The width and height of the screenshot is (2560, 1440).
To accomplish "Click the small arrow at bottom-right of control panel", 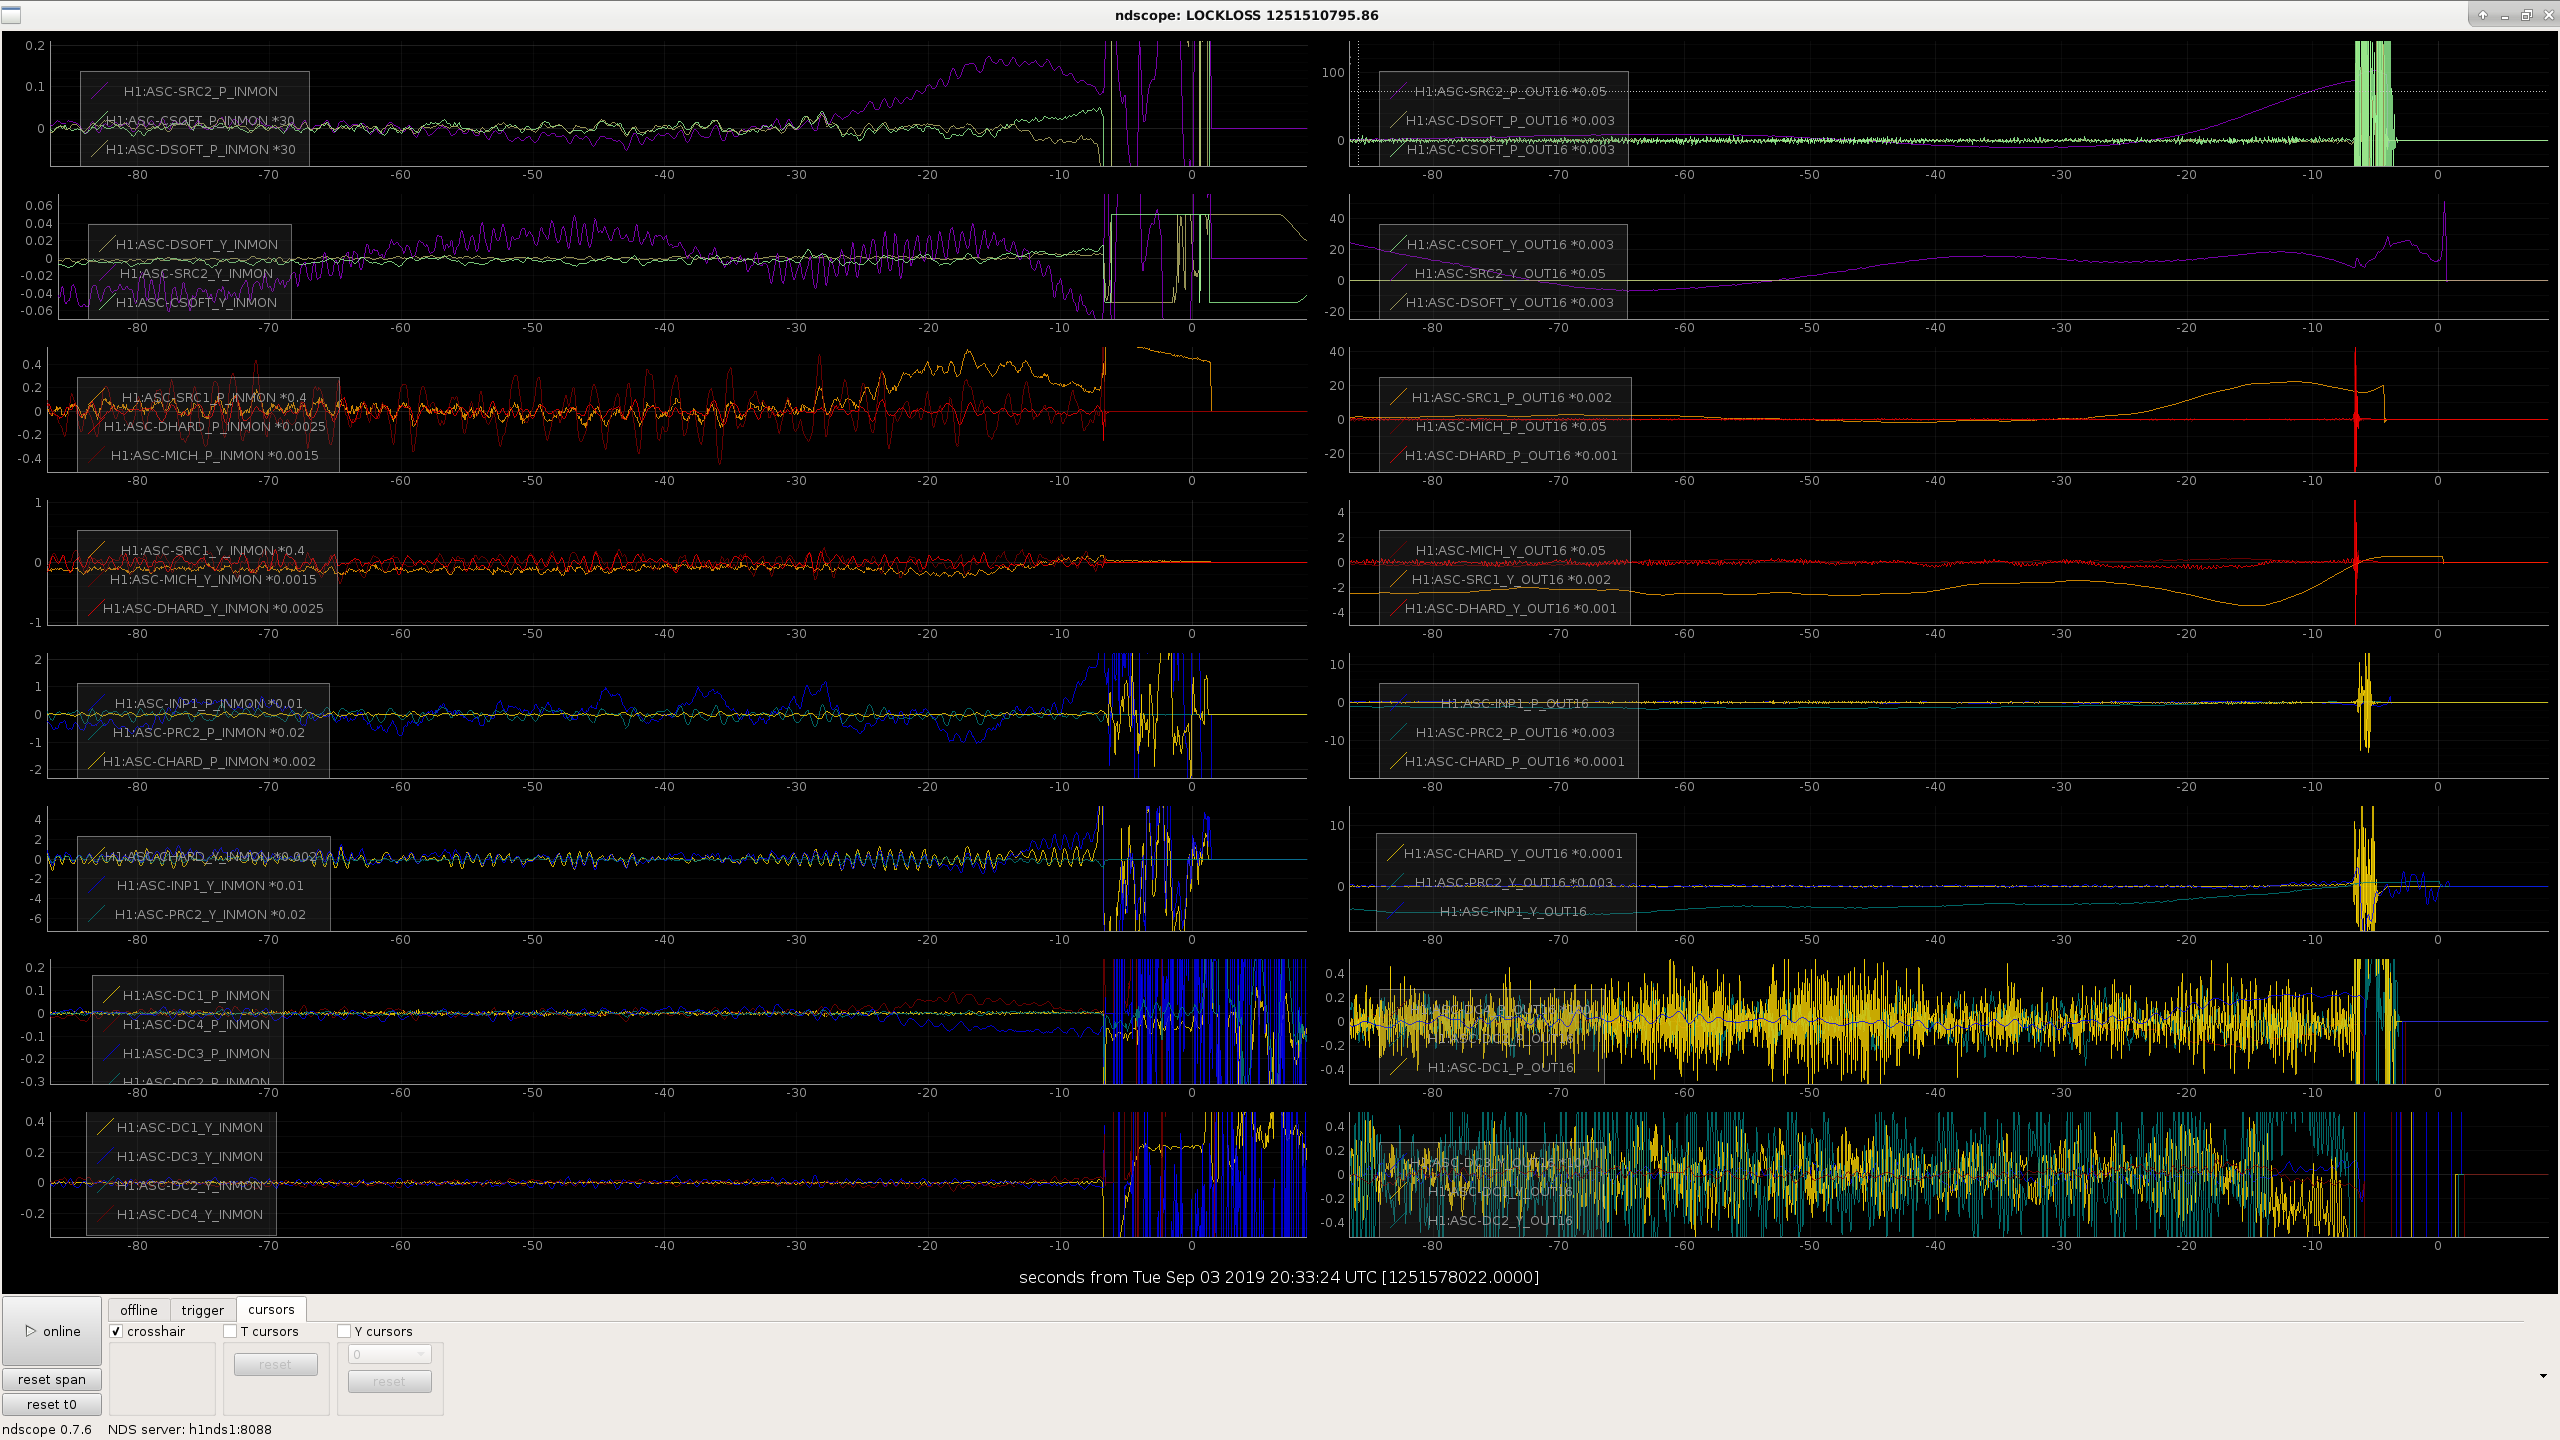I will [x=2543, y=1376].
